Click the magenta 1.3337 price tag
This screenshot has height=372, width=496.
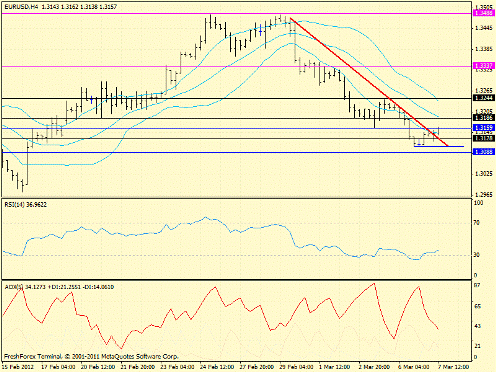tap(483, 66)
